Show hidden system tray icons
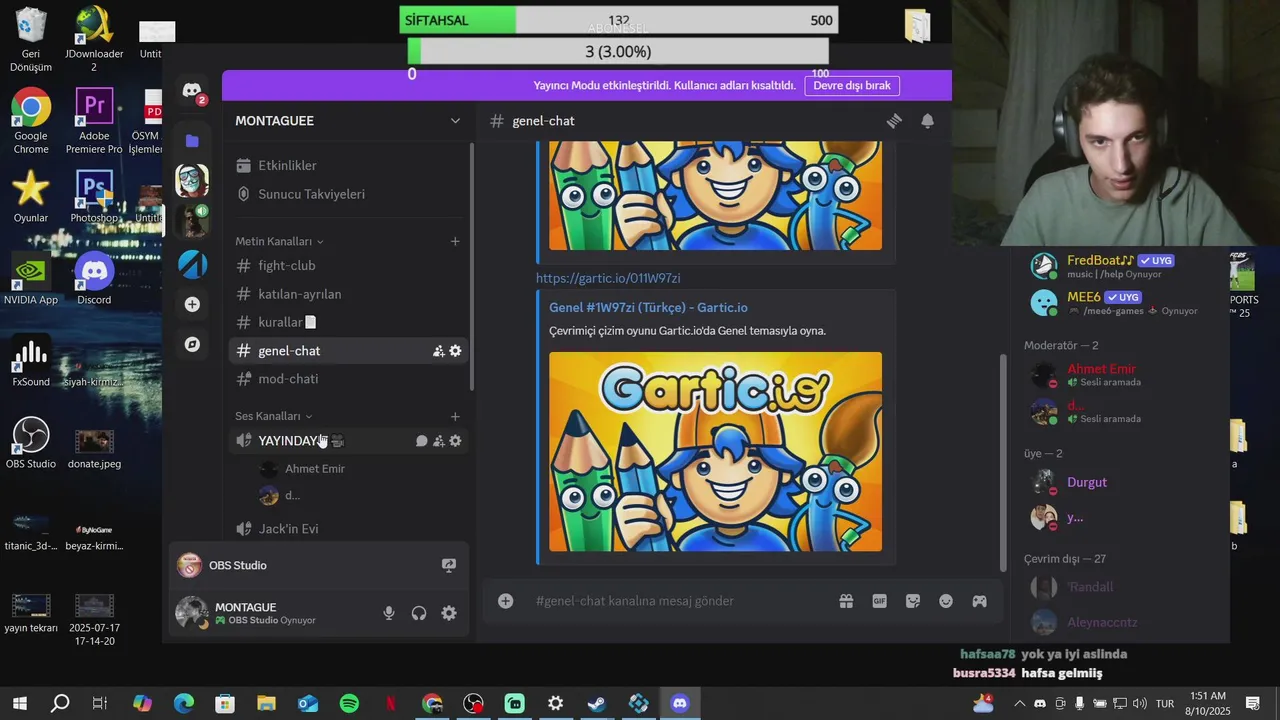 (x=1019, y=704)
